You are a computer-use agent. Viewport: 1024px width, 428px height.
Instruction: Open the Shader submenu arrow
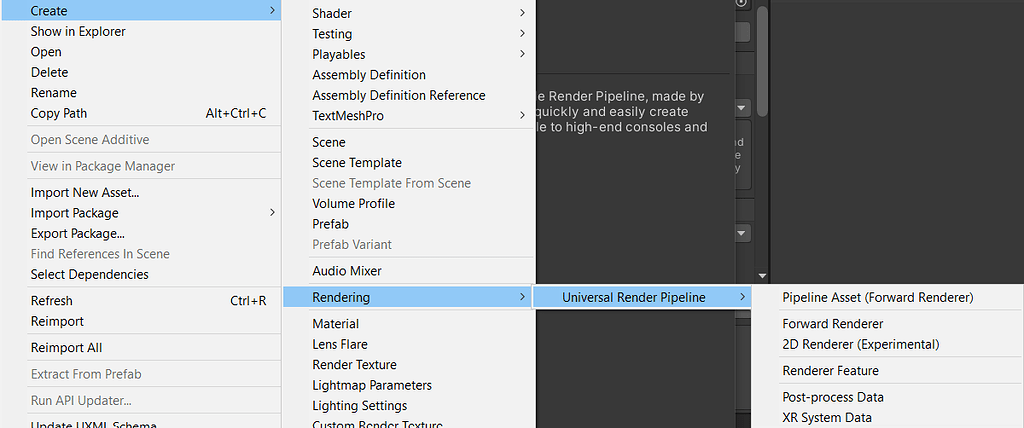coord(522,14)
